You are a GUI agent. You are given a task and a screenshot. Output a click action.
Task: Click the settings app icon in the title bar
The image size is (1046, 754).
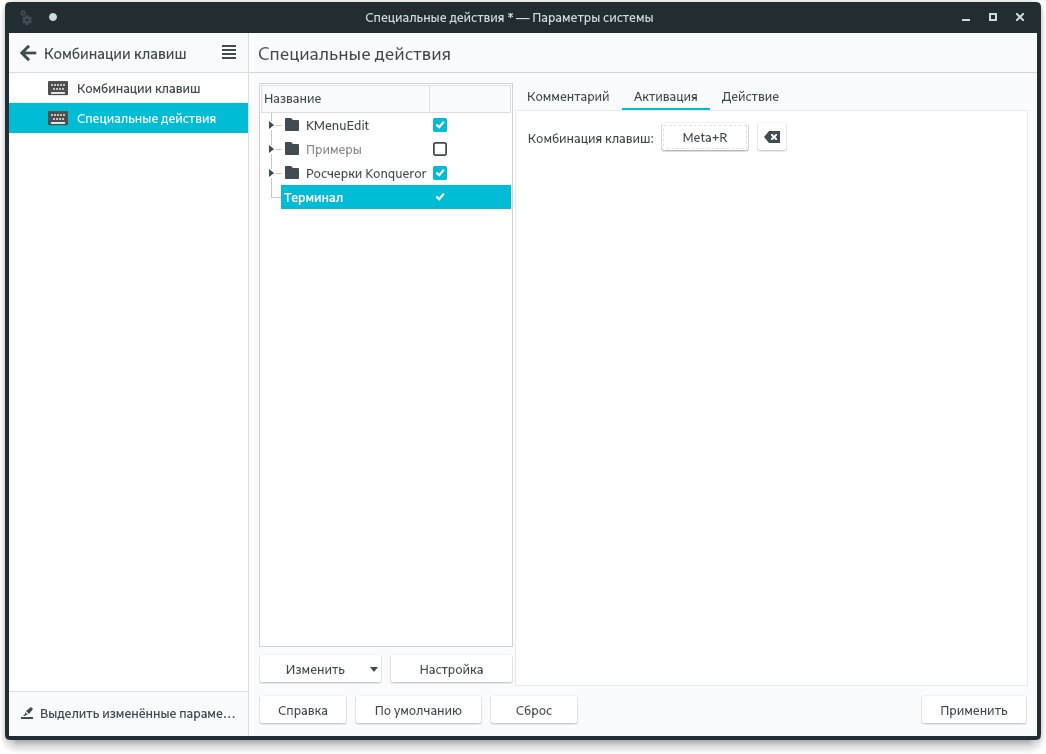[x=26, y=17]
